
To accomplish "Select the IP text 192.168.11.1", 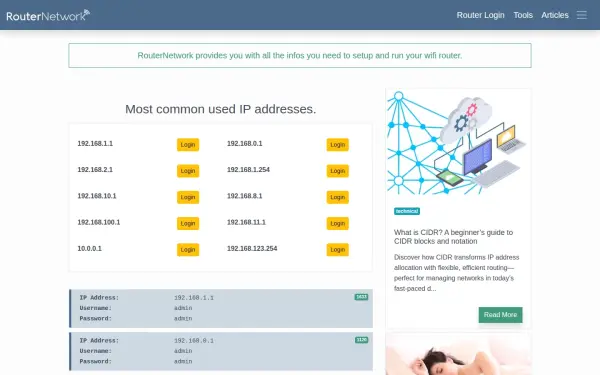I will point(246,222).
